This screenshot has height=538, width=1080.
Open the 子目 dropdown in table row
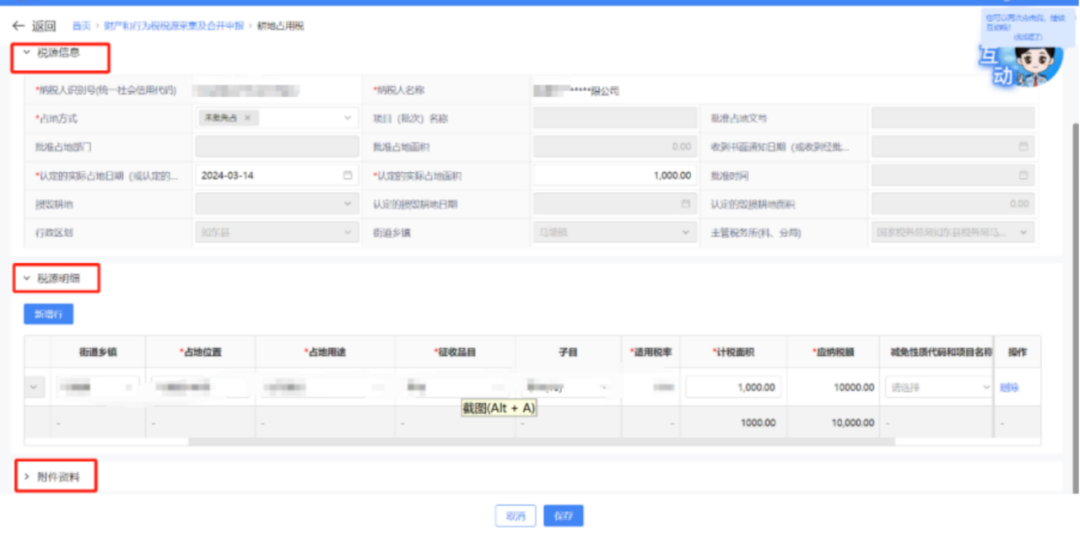click(x=567, y=387)
